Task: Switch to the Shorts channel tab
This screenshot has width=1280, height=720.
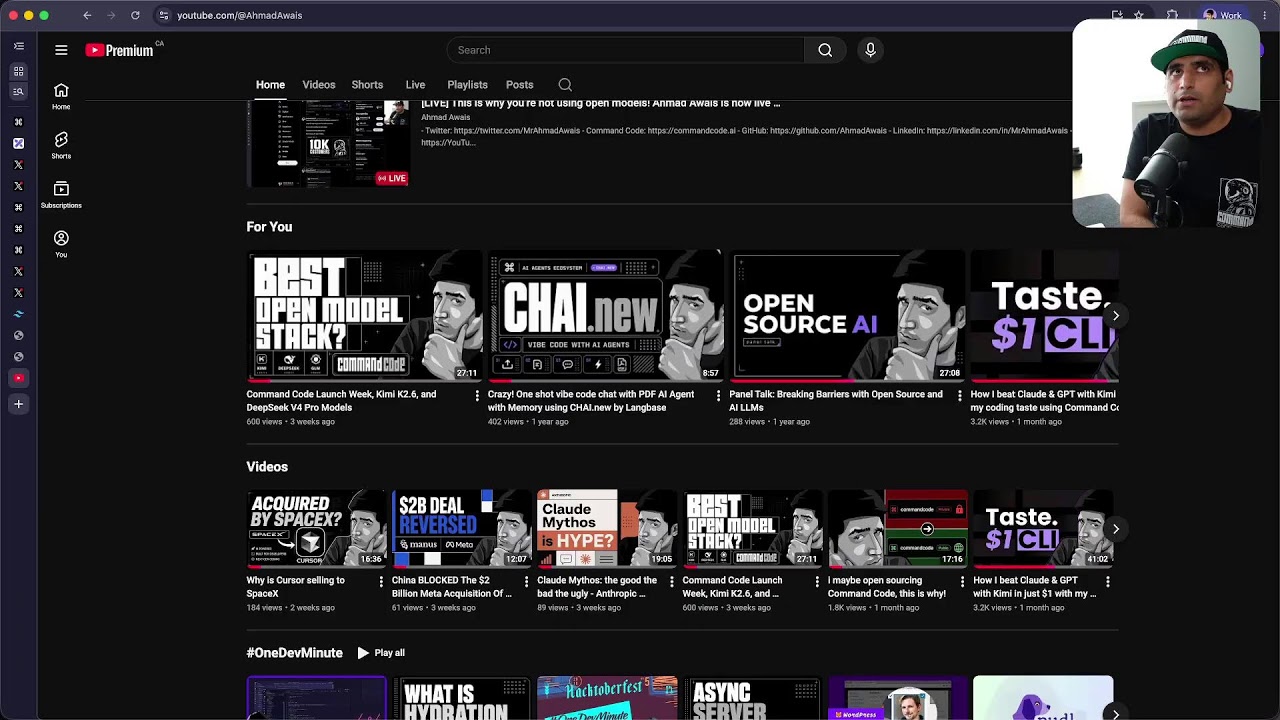Action: 367,85
